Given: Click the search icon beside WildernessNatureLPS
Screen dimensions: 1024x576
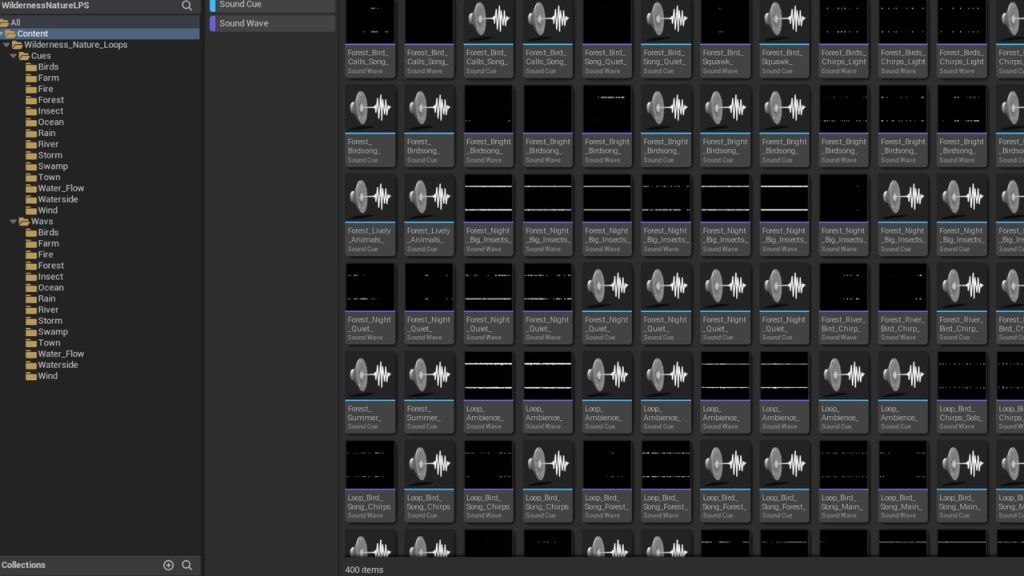Looking at the screenshot, I should pyautogui.click(x=186, y=6).
